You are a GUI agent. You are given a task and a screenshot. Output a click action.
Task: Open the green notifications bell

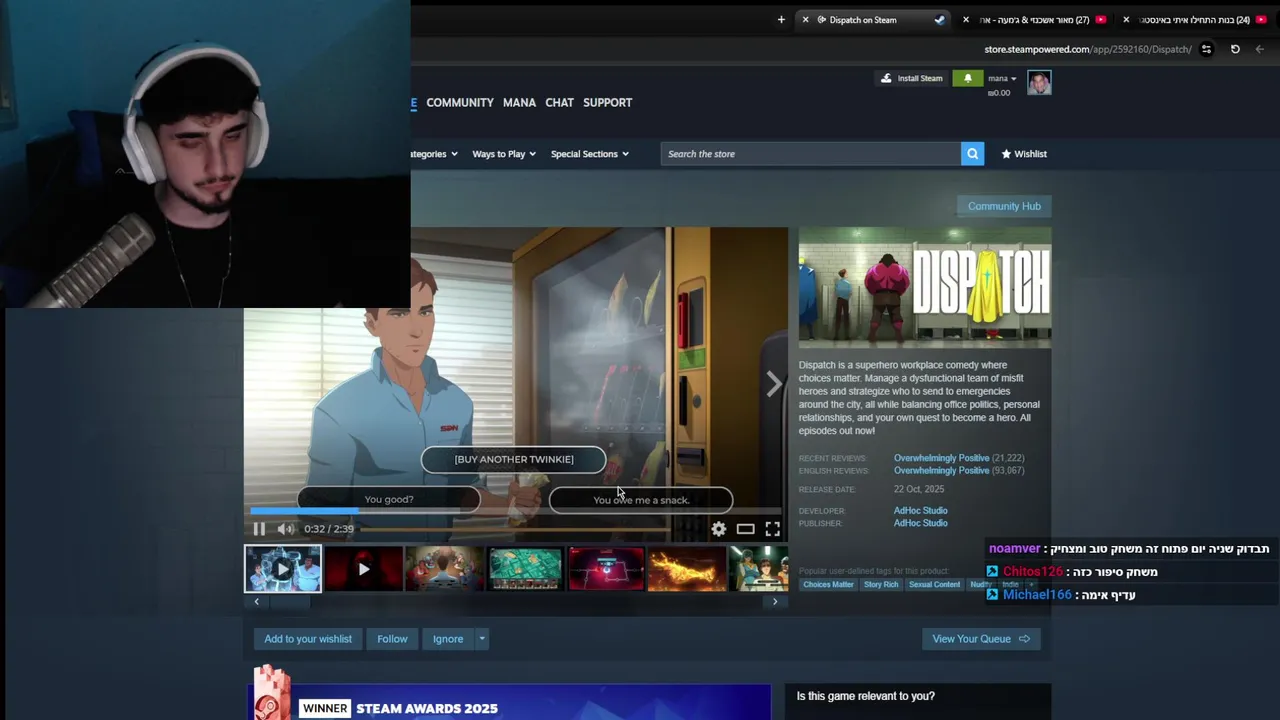pyautogui.click(x=967, y=78)
